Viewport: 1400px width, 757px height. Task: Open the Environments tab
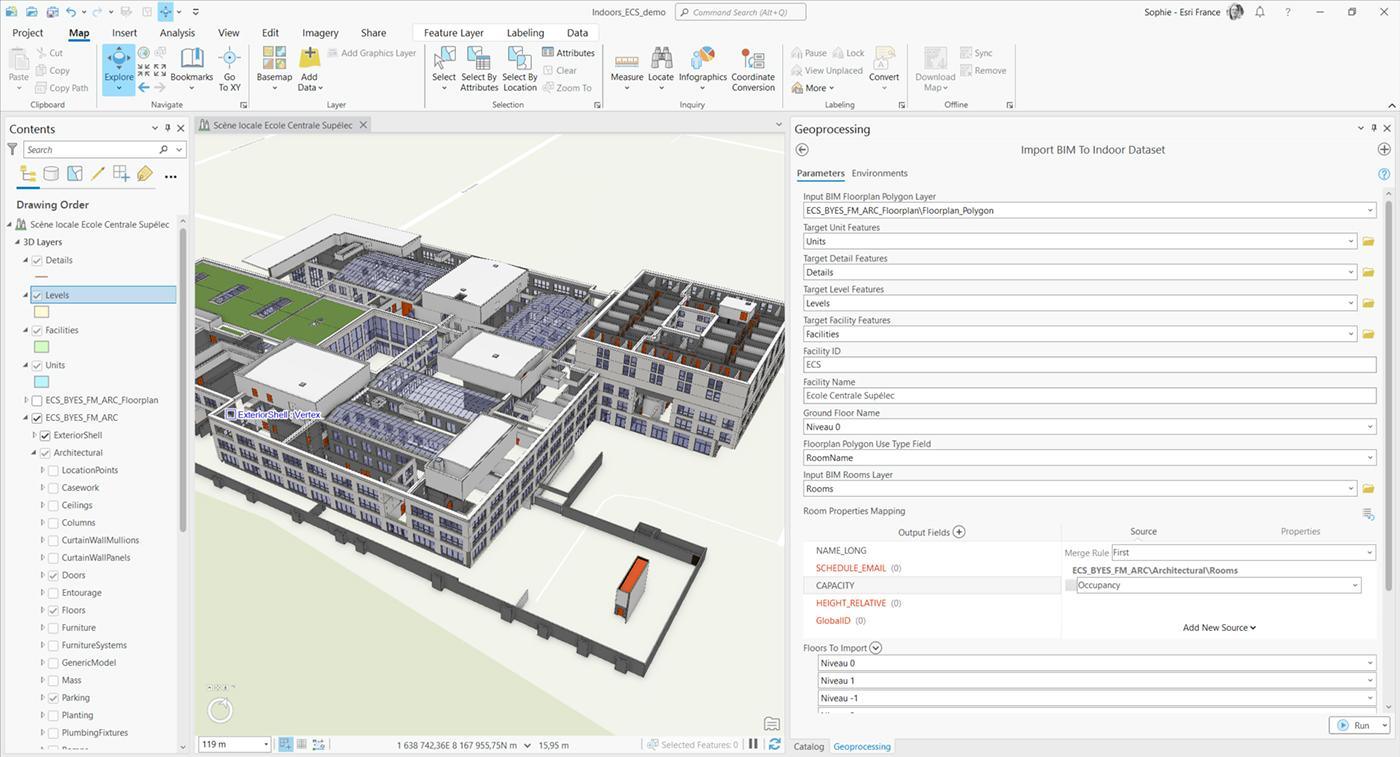point(880,174)
